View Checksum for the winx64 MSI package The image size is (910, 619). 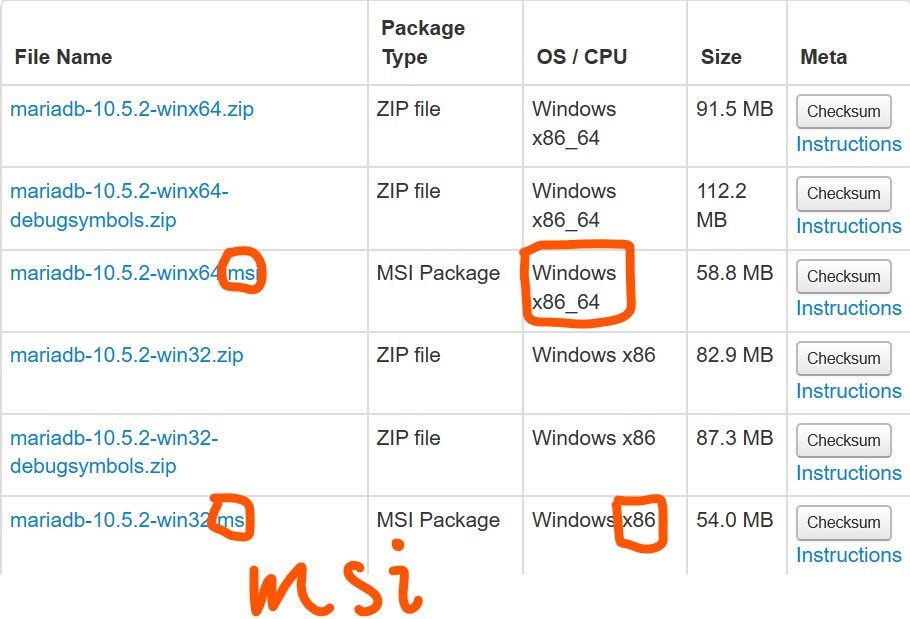click(843, 277)
